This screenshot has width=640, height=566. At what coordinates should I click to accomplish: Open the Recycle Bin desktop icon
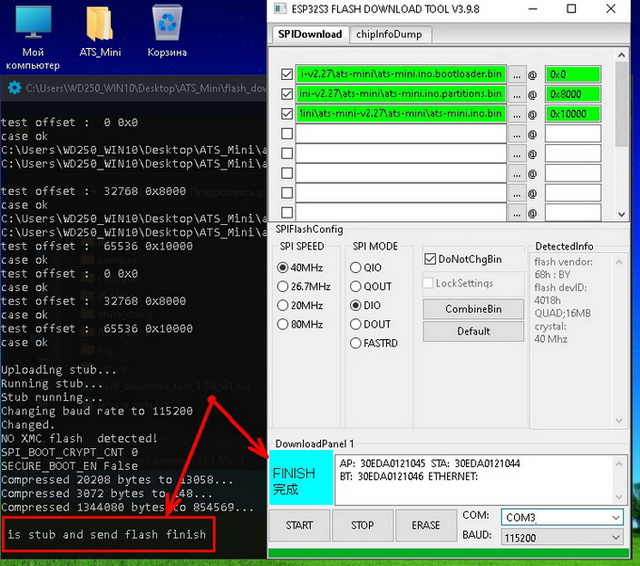pyautogui.click(x=167, y=31)
